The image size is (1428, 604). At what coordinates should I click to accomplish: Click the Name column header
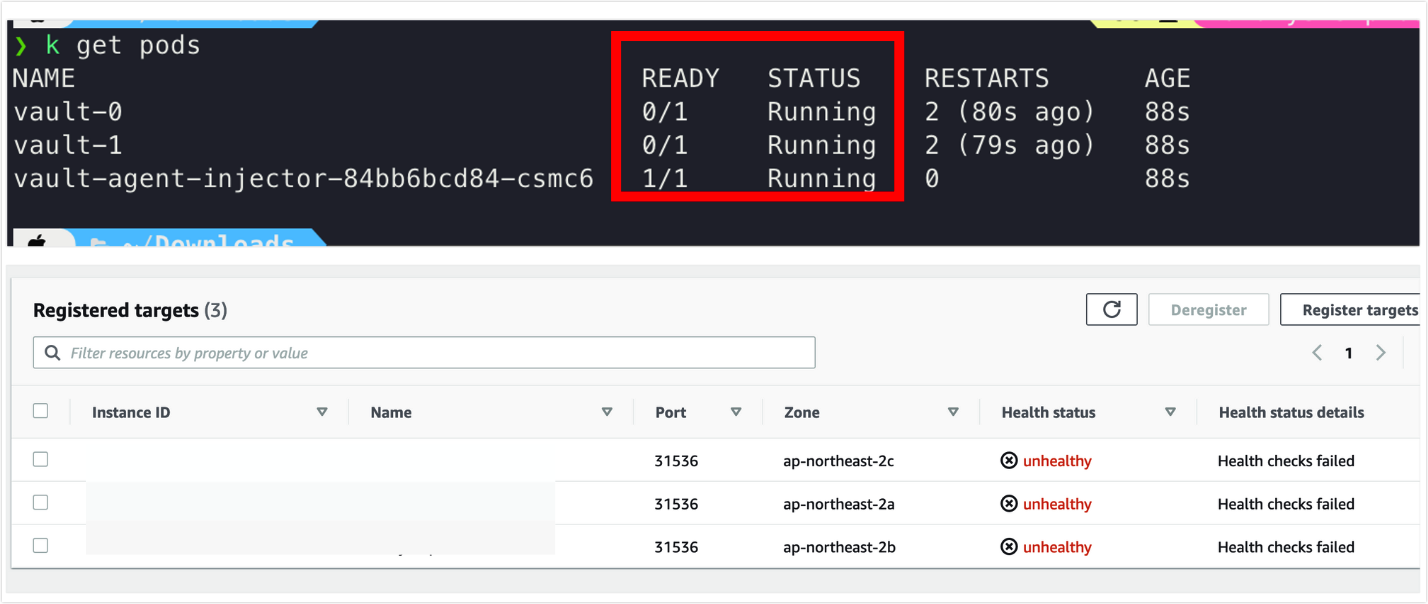point(391,412)
